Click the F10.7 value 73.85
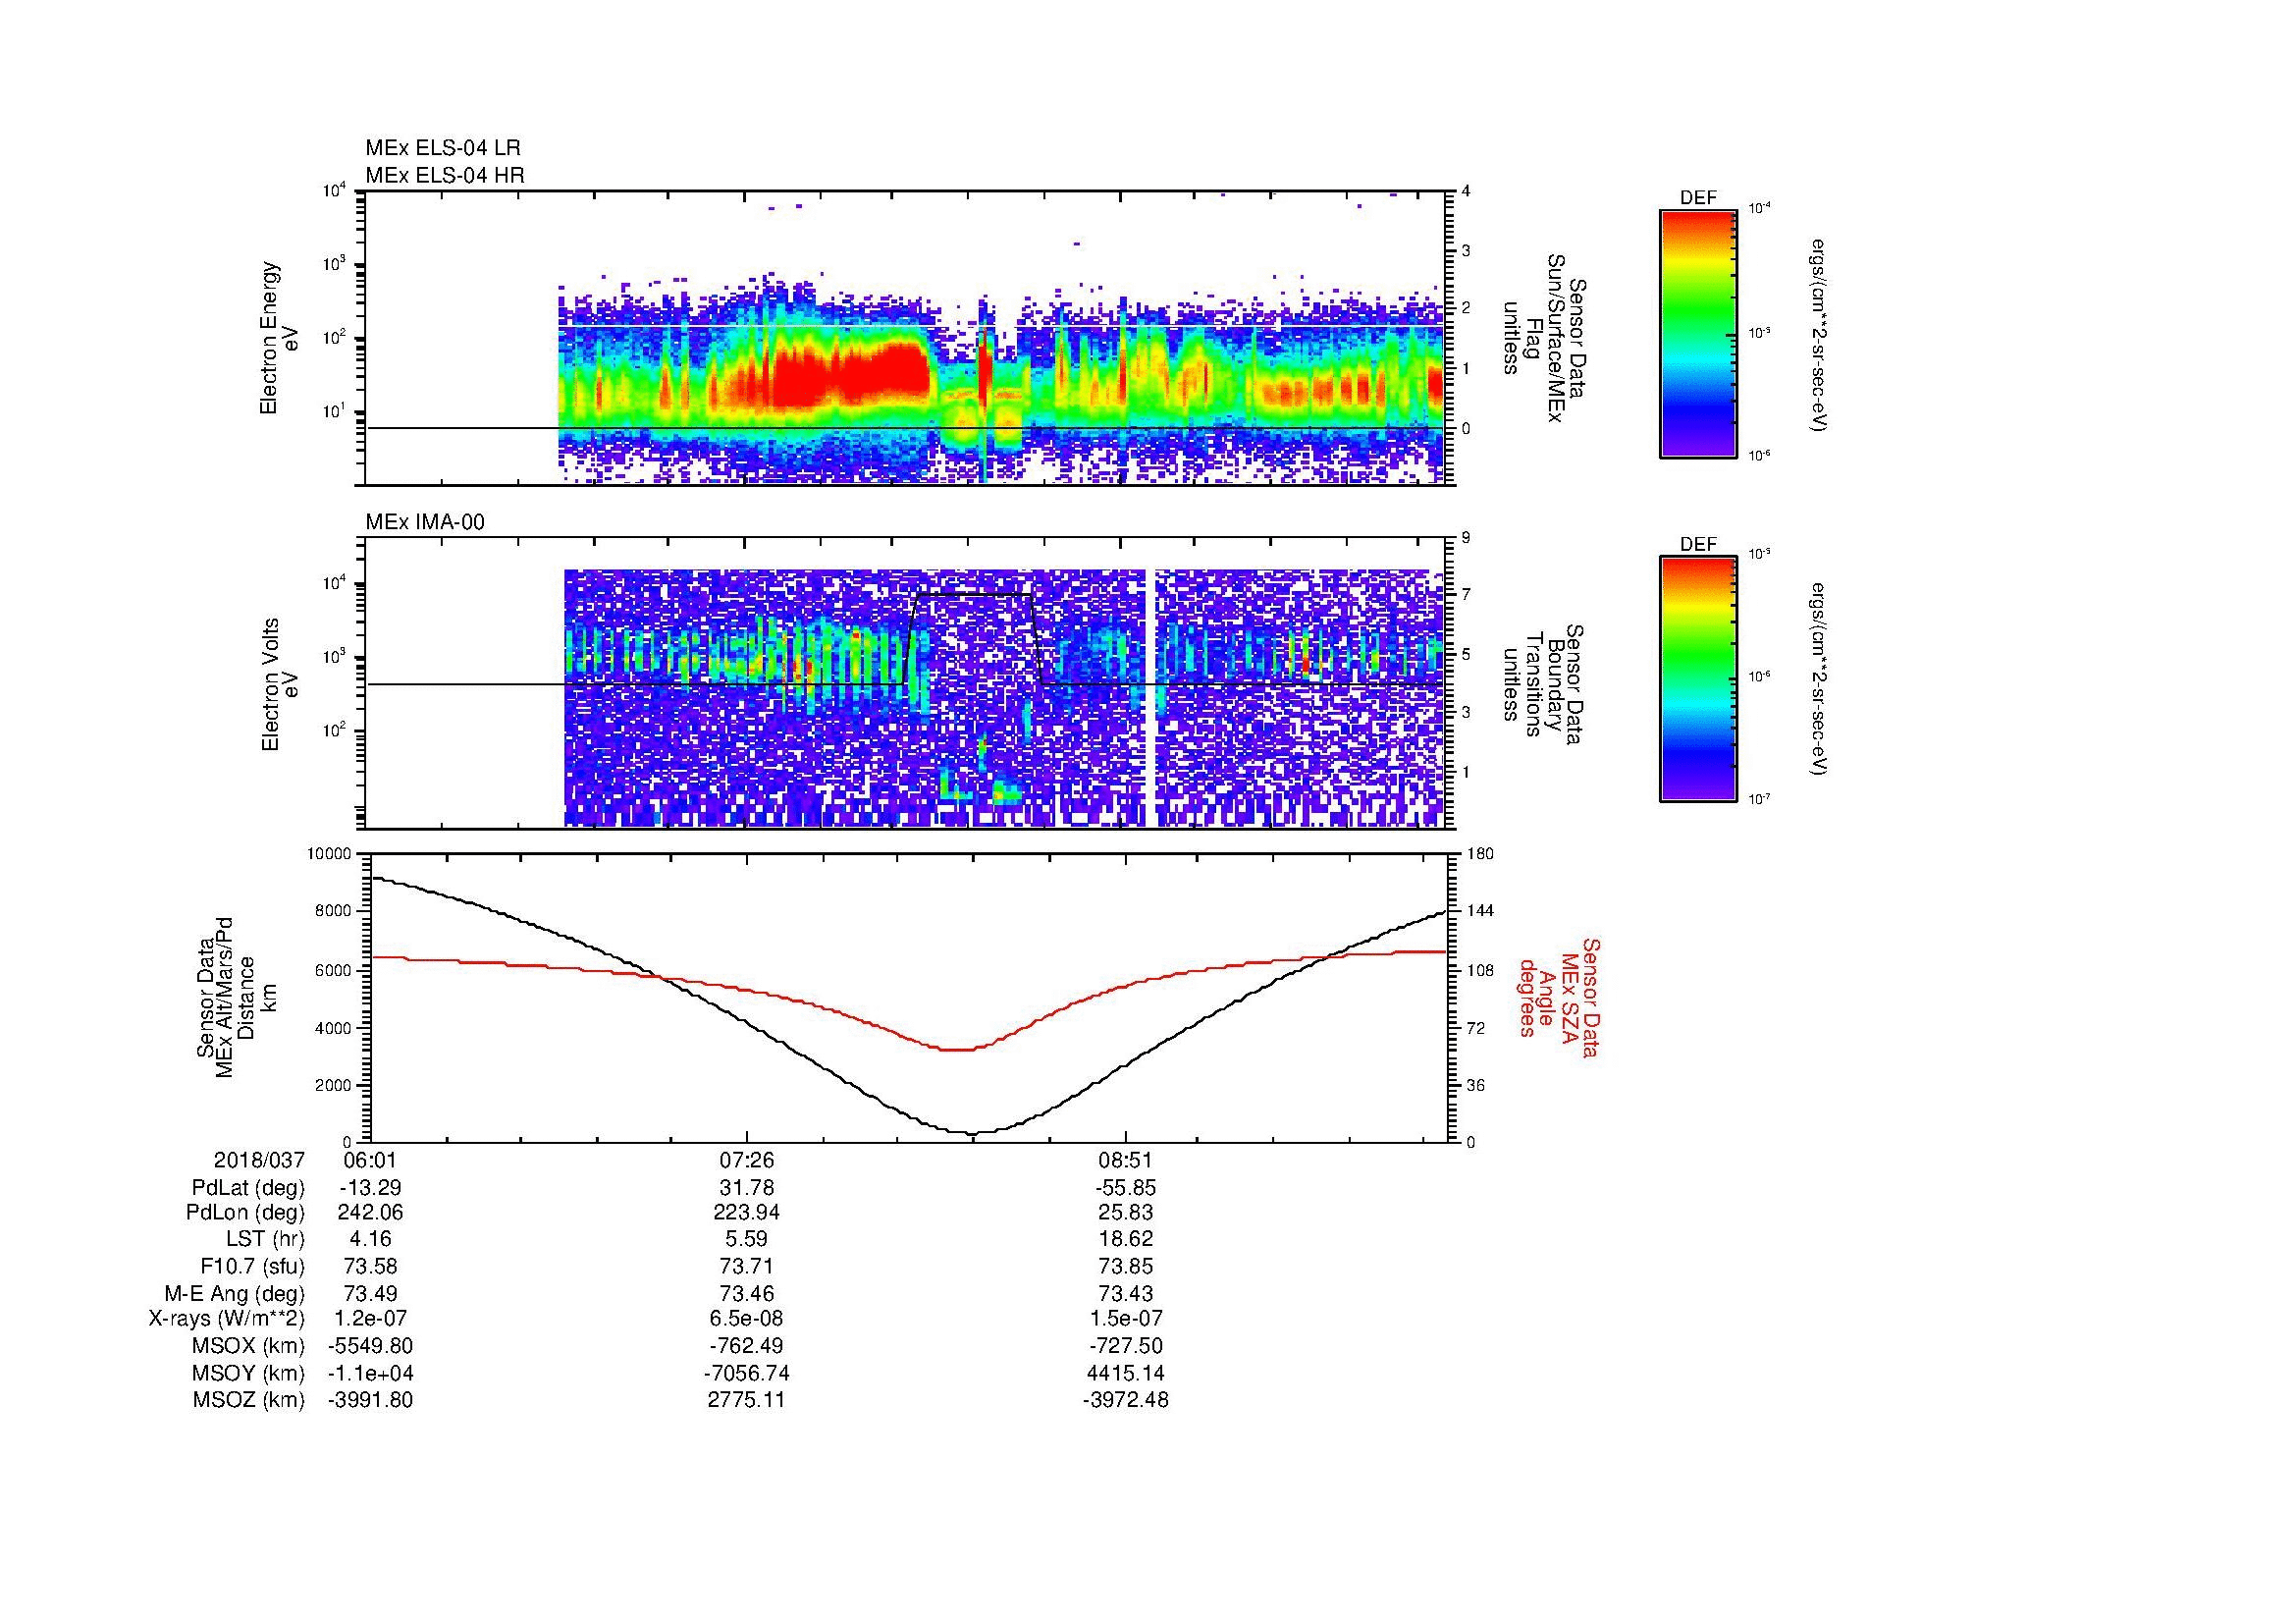The width and height of the screenshot is (2296, 1623). tap(1126, 1267)
